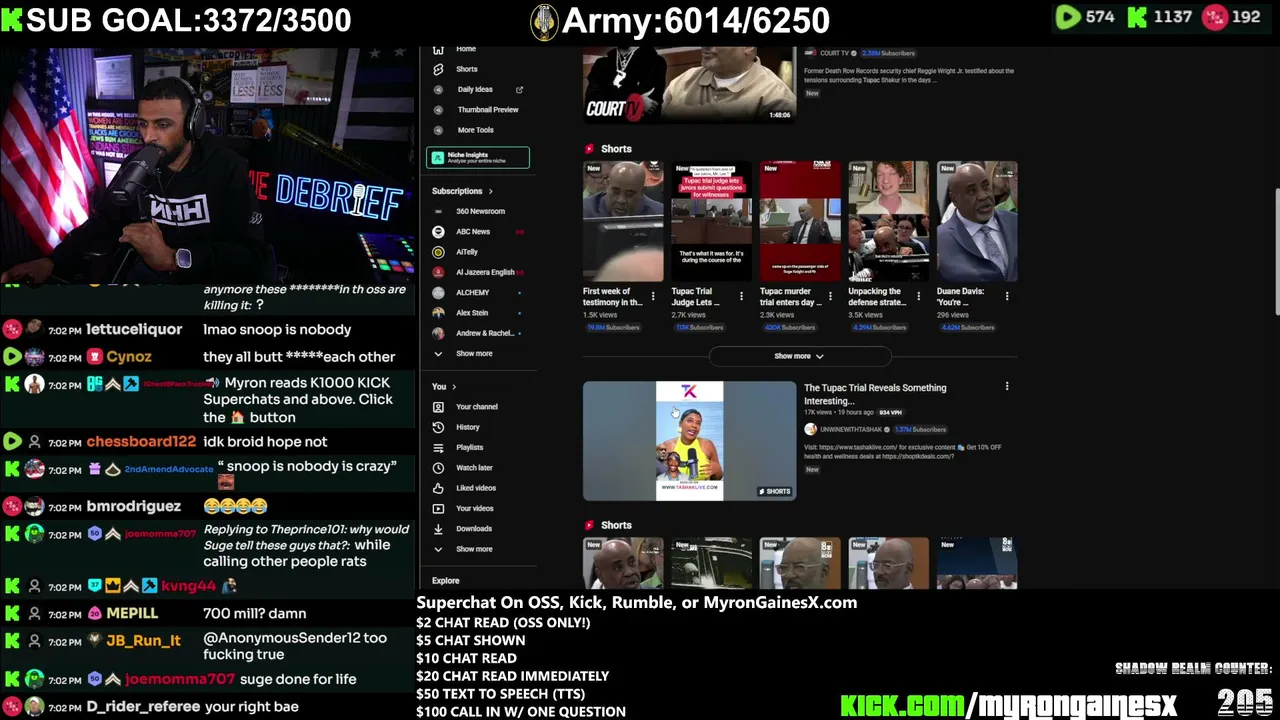
Task: Click the History clock icon
Action: (x=438, y=427)
